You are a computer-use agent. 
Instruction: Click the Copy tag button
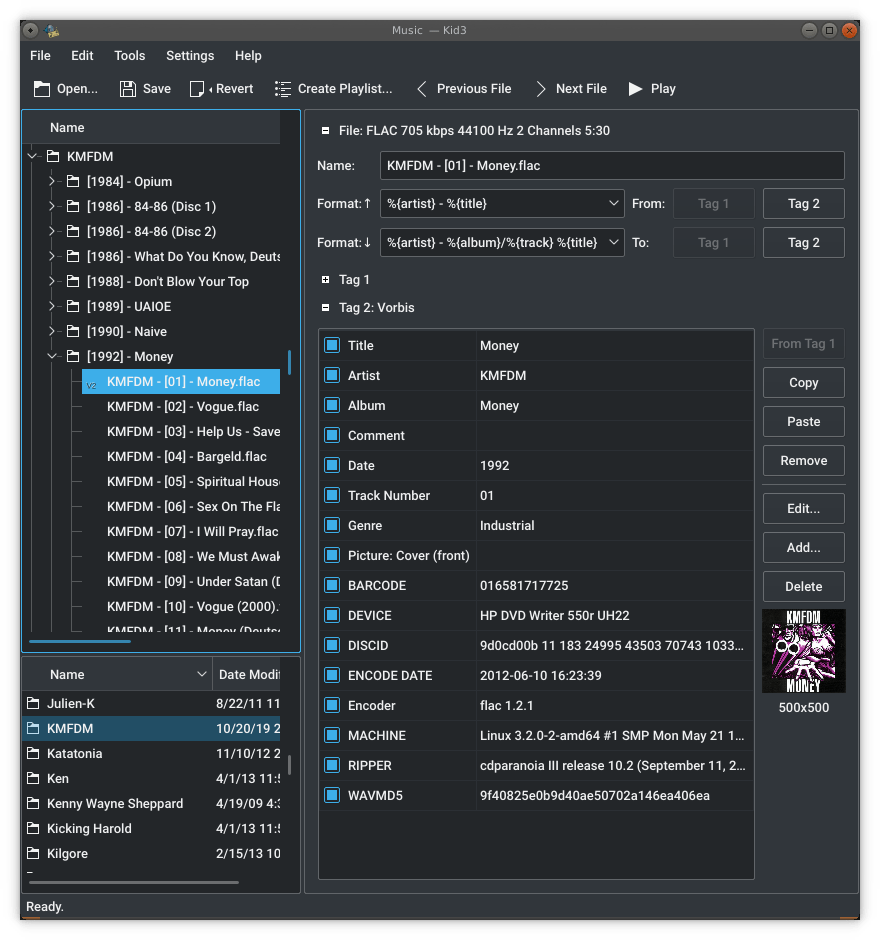(803, 382)
